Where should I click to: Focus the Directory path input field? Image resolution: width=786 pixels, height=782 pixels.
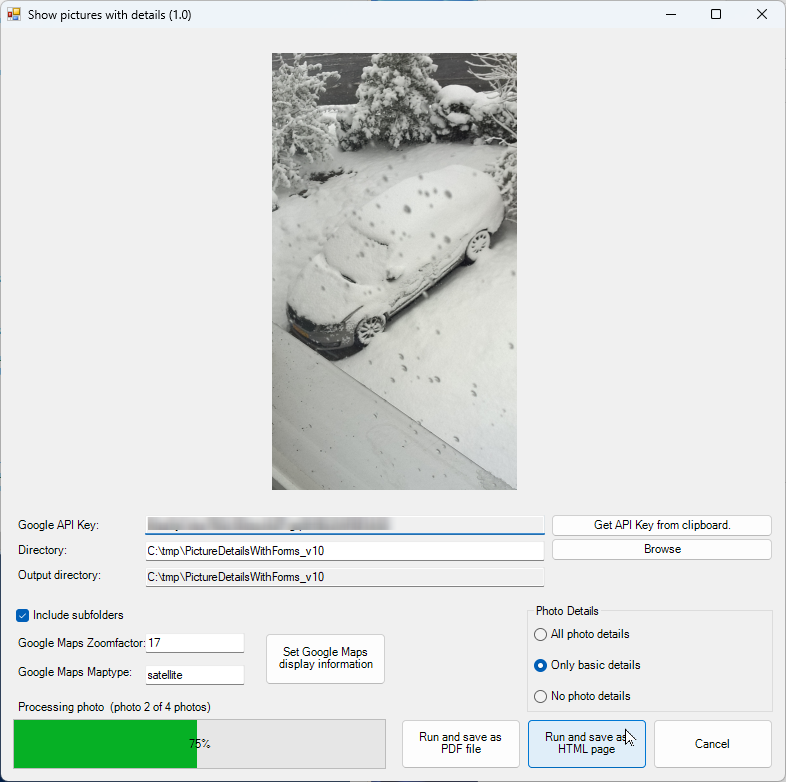click(x=344, y=550)
